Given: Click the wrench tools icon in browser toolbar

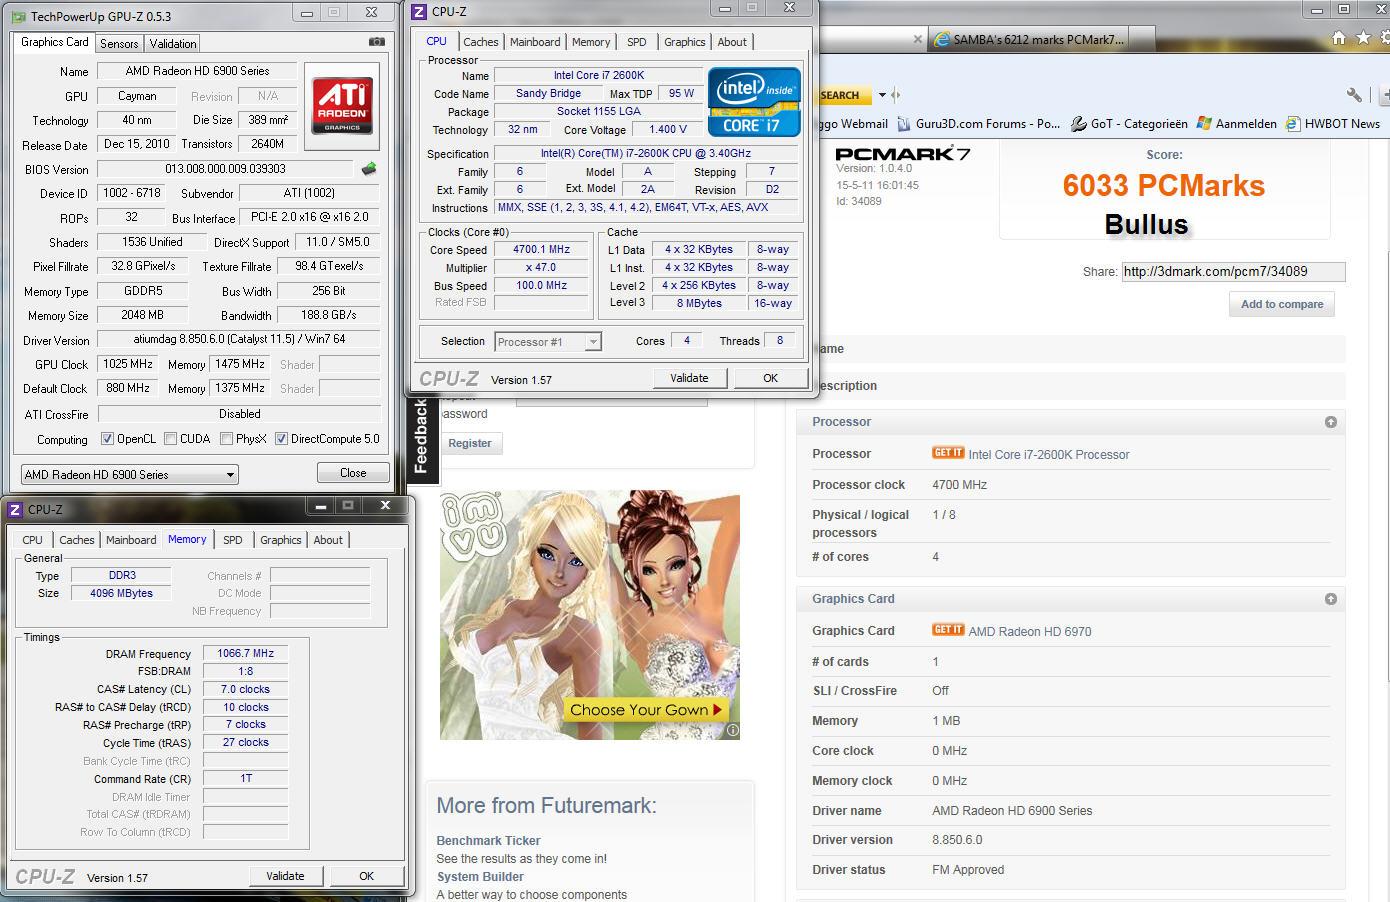Looking at the screenshot, I should click(x=1354, y=95).
